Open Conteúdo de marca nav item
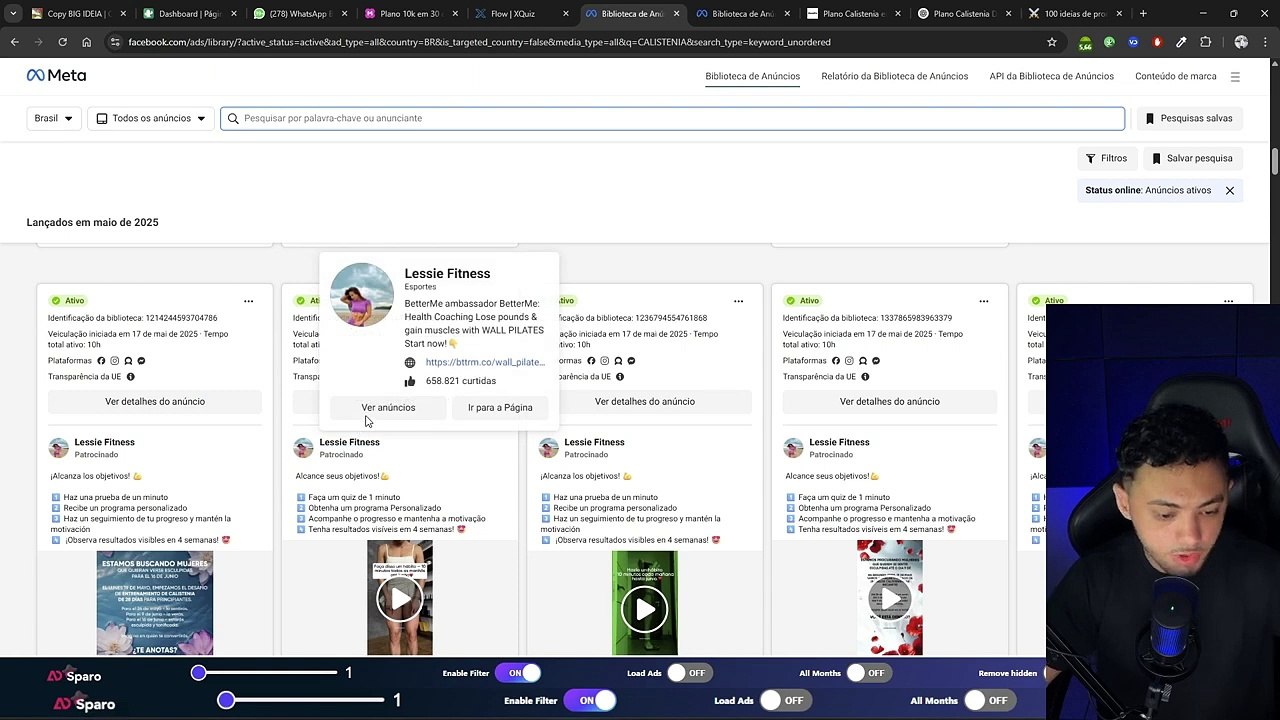This screenshot has width=1280, height=720. [1176, 76]
